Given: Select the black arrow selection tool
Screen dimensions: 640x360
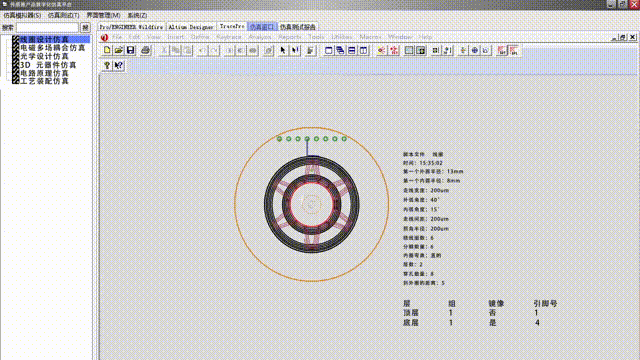Looking at the screenshot, I should [283, 50].
